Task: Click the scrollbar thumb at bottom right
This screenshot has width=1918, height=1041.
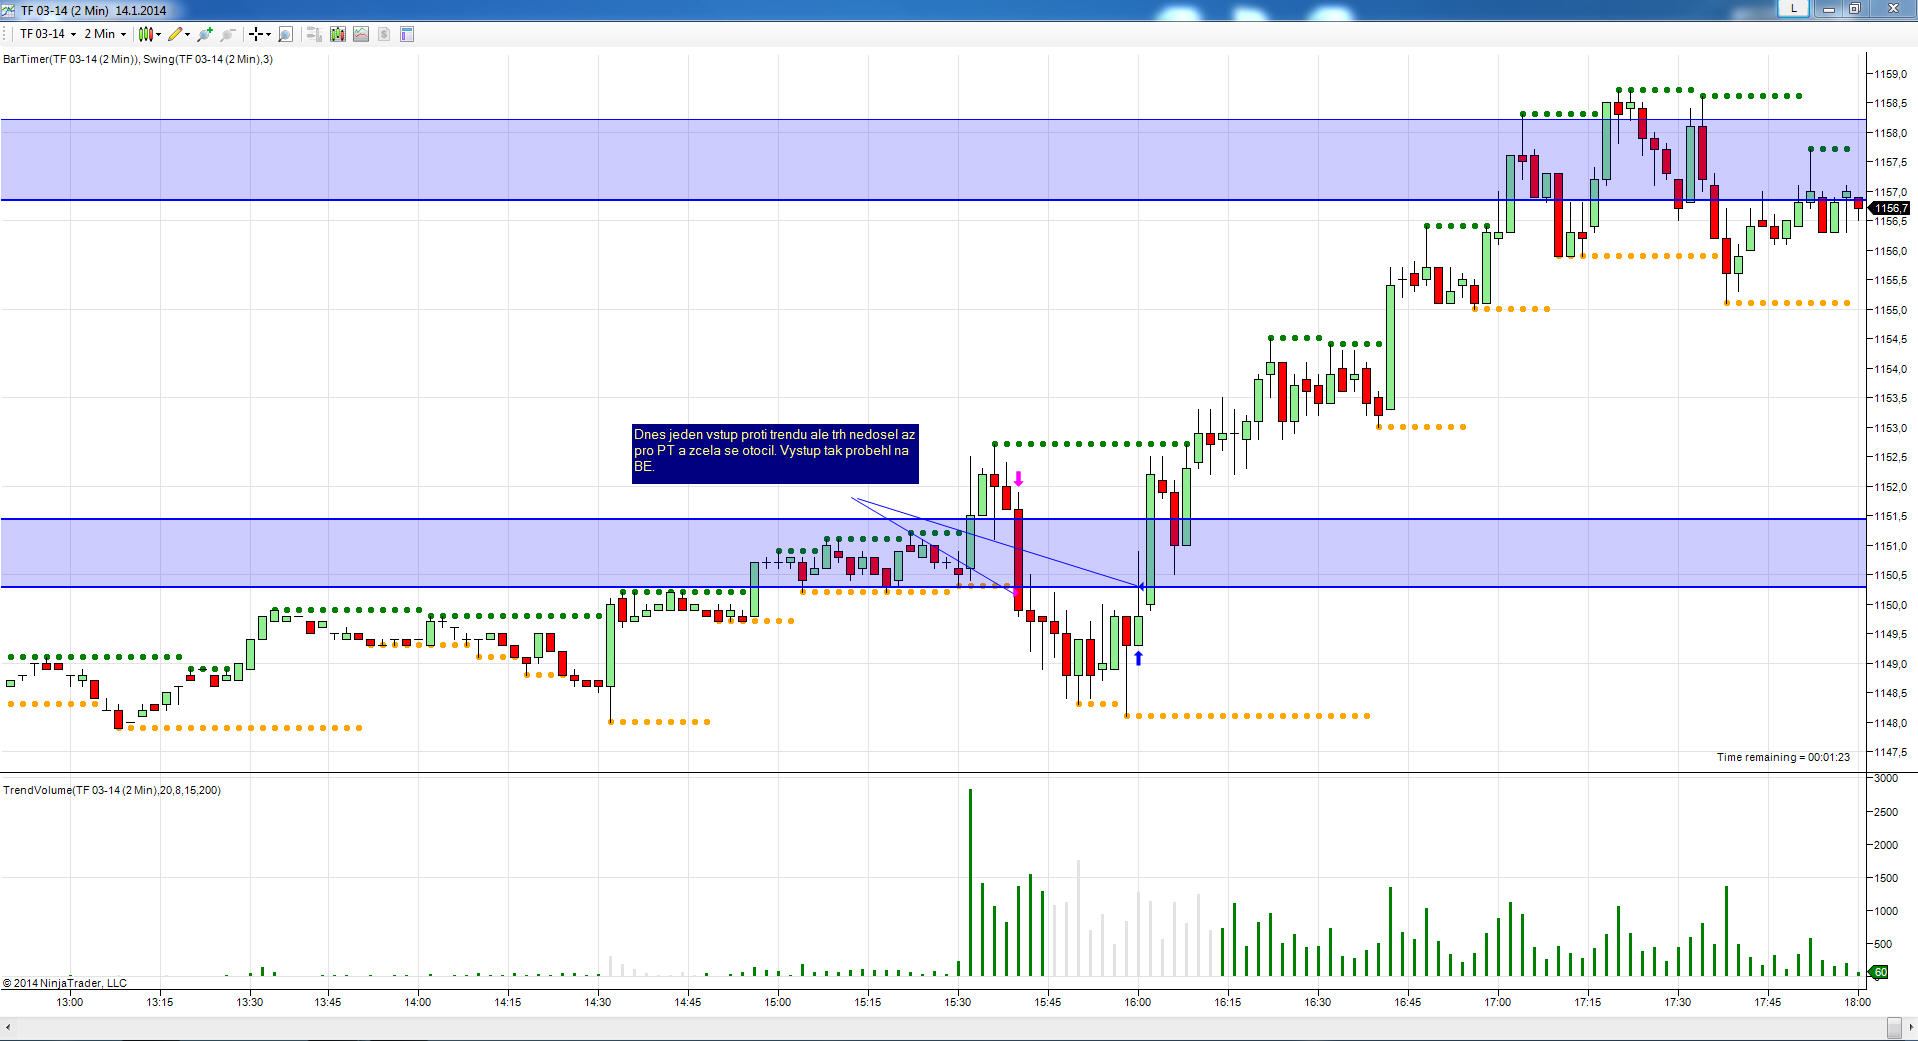Action: click(x=1894, y=1027)
